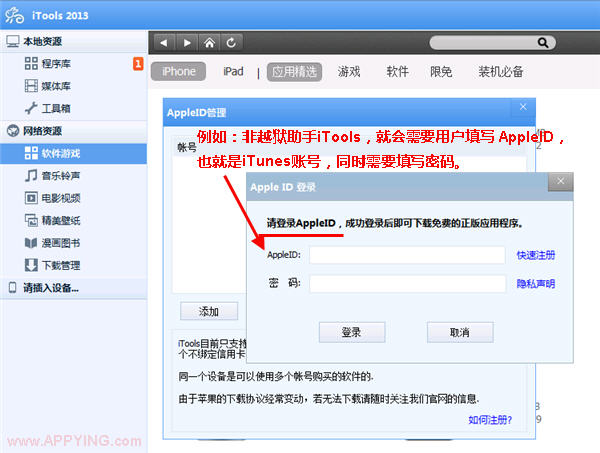Click the forward navigation arrow
This screenshot has width=600, height=453.
(x=186, y=42)
